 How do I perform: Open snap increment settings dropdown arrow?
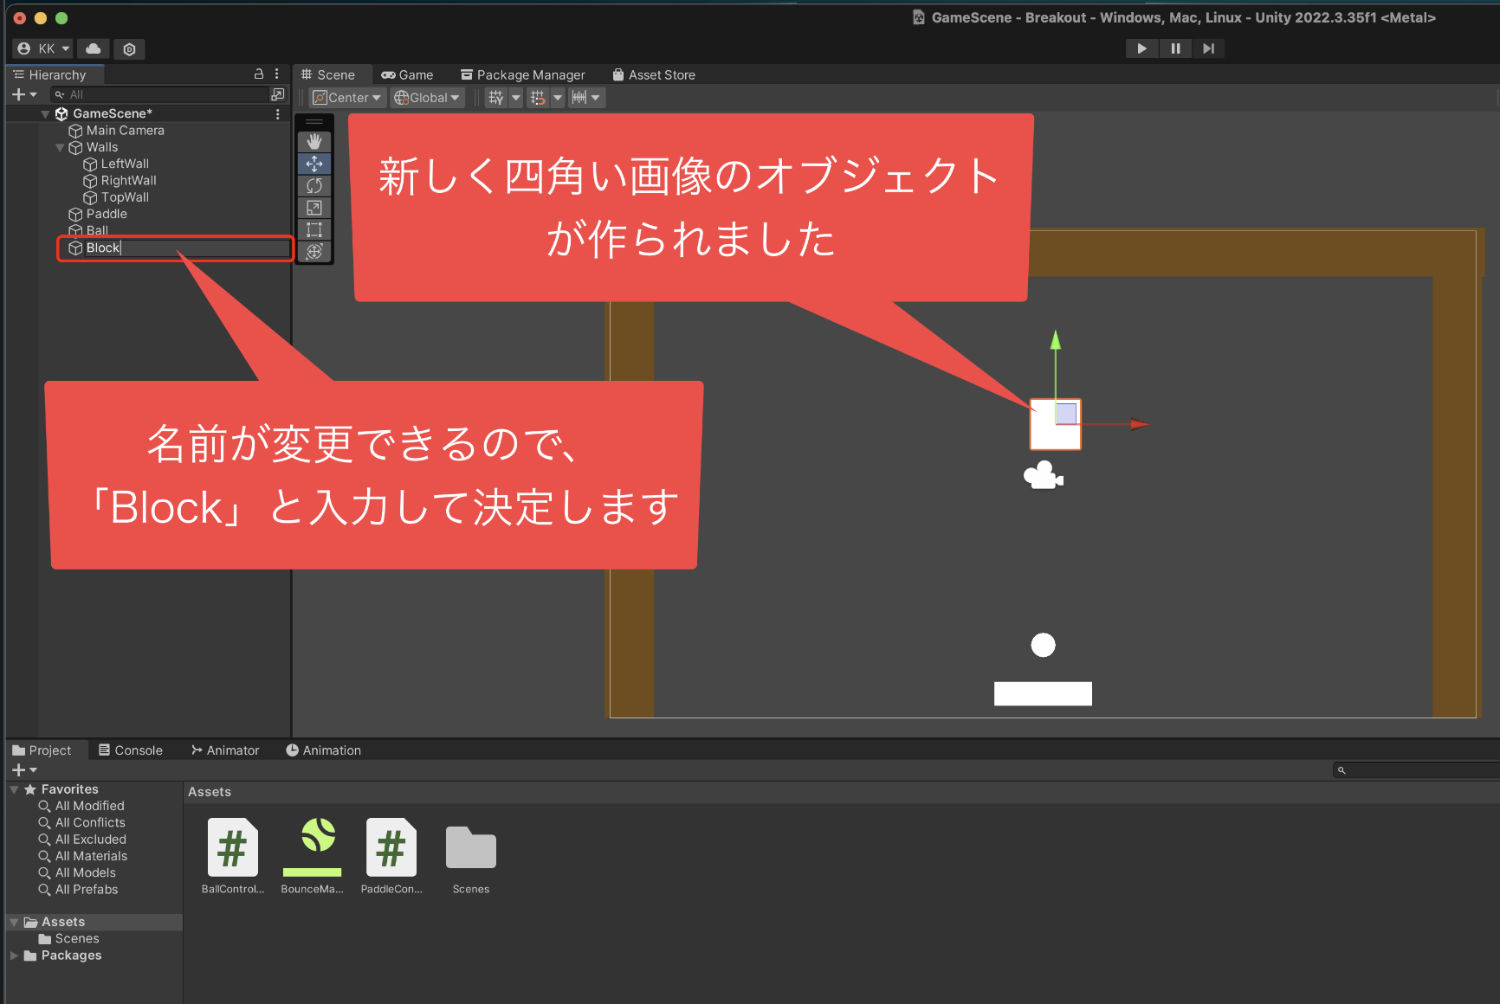(x=596, y=98)
